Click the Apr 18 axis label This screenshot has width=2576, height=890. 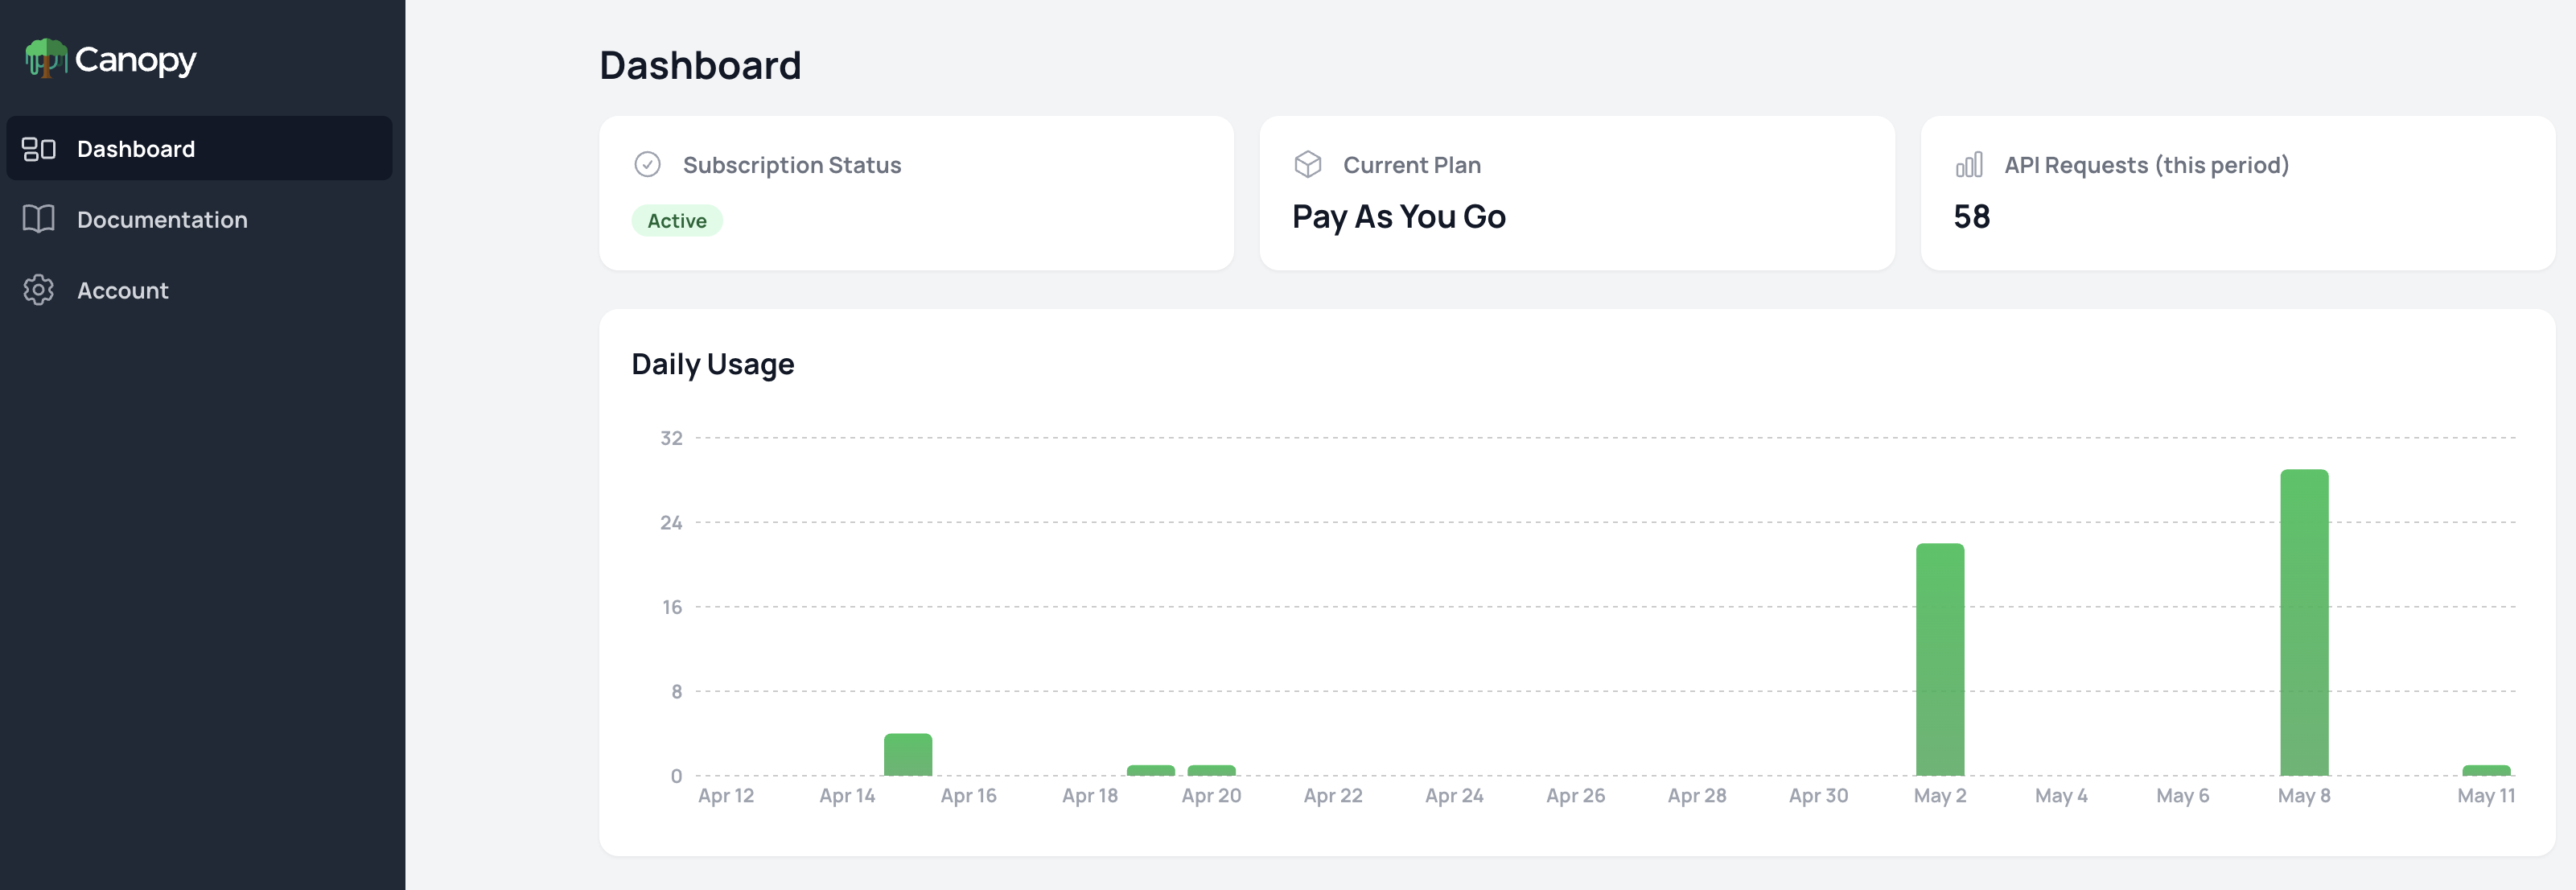tap(1090, 796)
